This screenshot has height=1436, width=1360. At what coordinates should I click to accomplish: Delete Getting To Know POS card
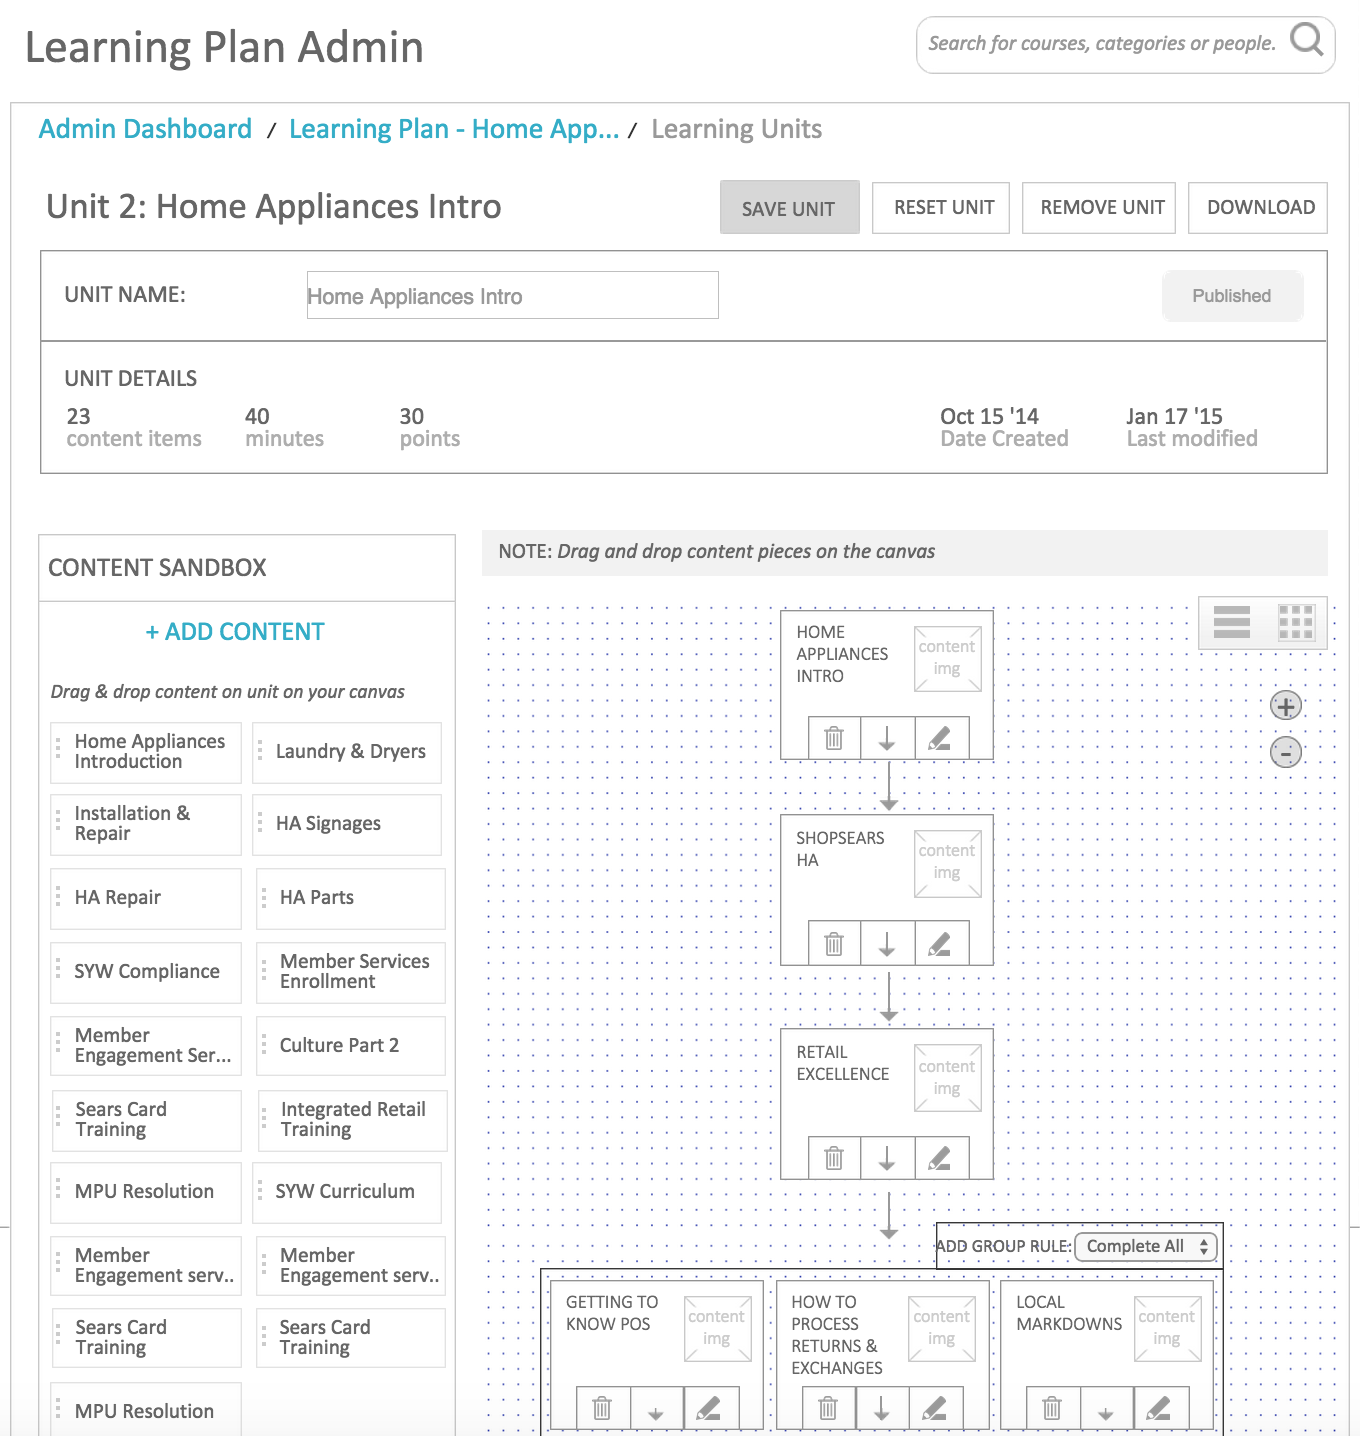[603, 1408]
